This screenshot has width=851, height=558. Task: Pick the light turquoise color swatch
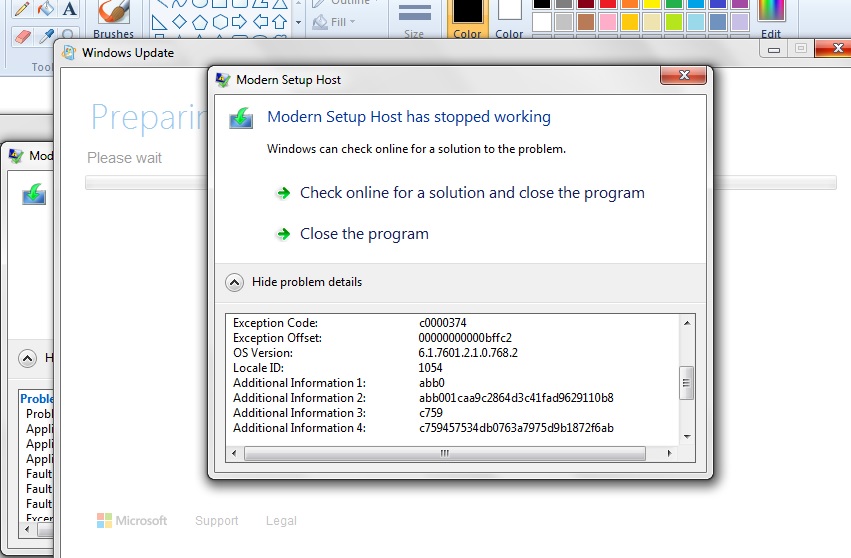696,22
